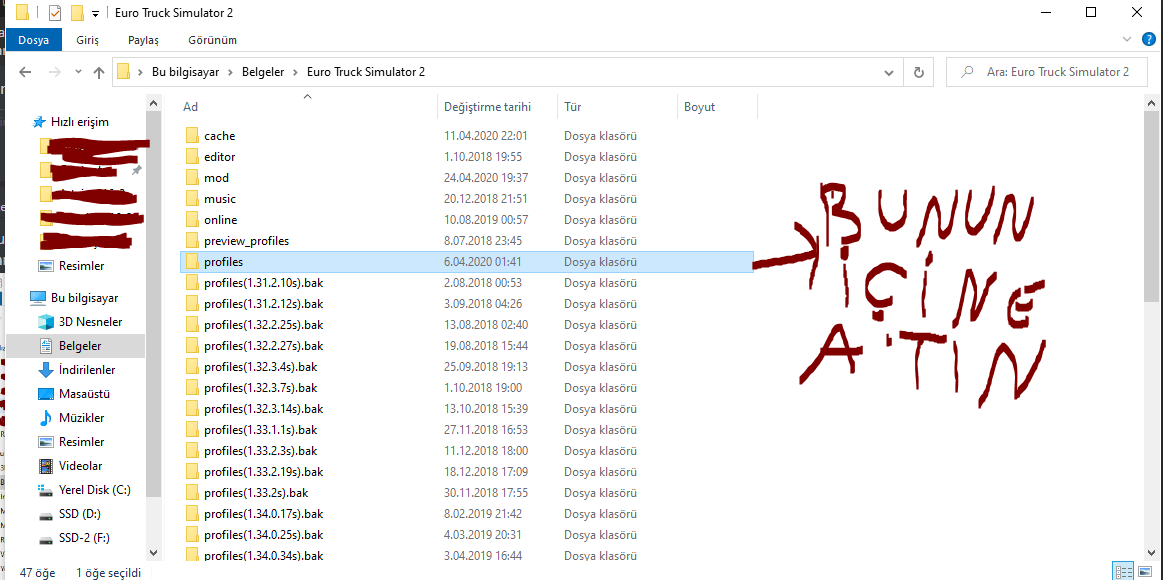1163x580 pixels.
Task: Select the mod folder icon
Action: (192, 178)
